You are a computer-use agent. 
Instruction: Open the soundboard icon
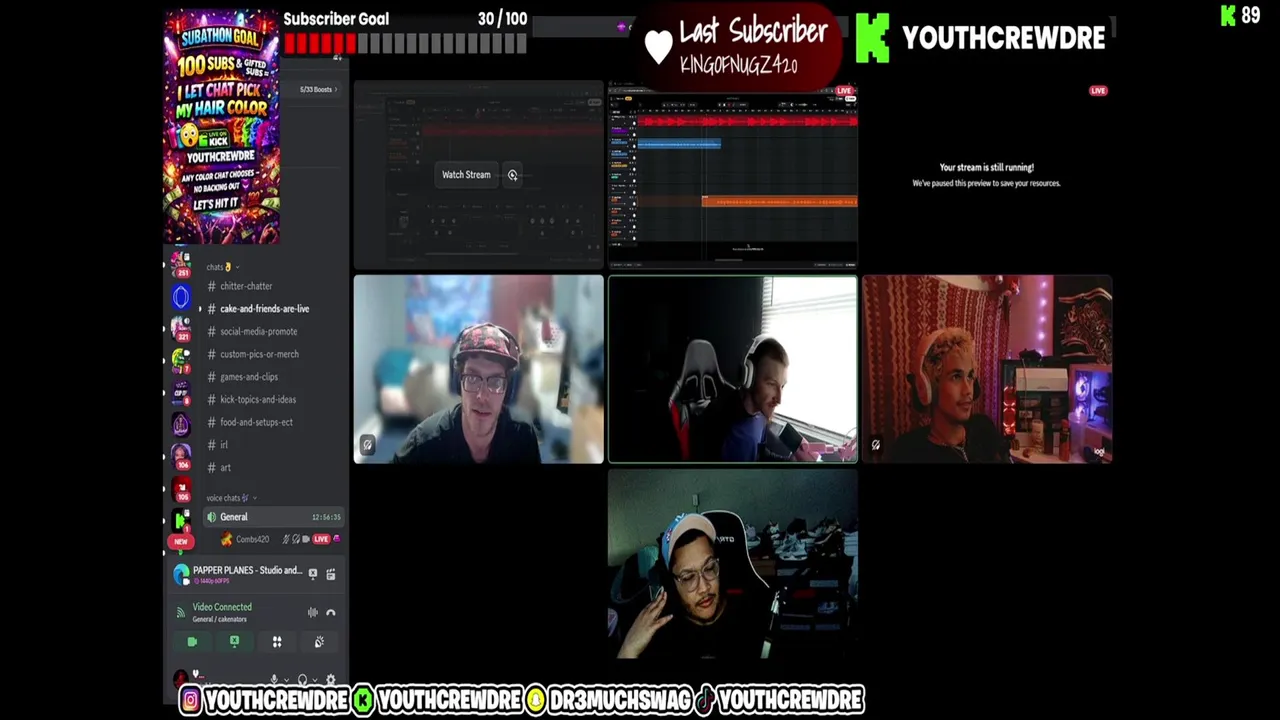tap(319, 642)
